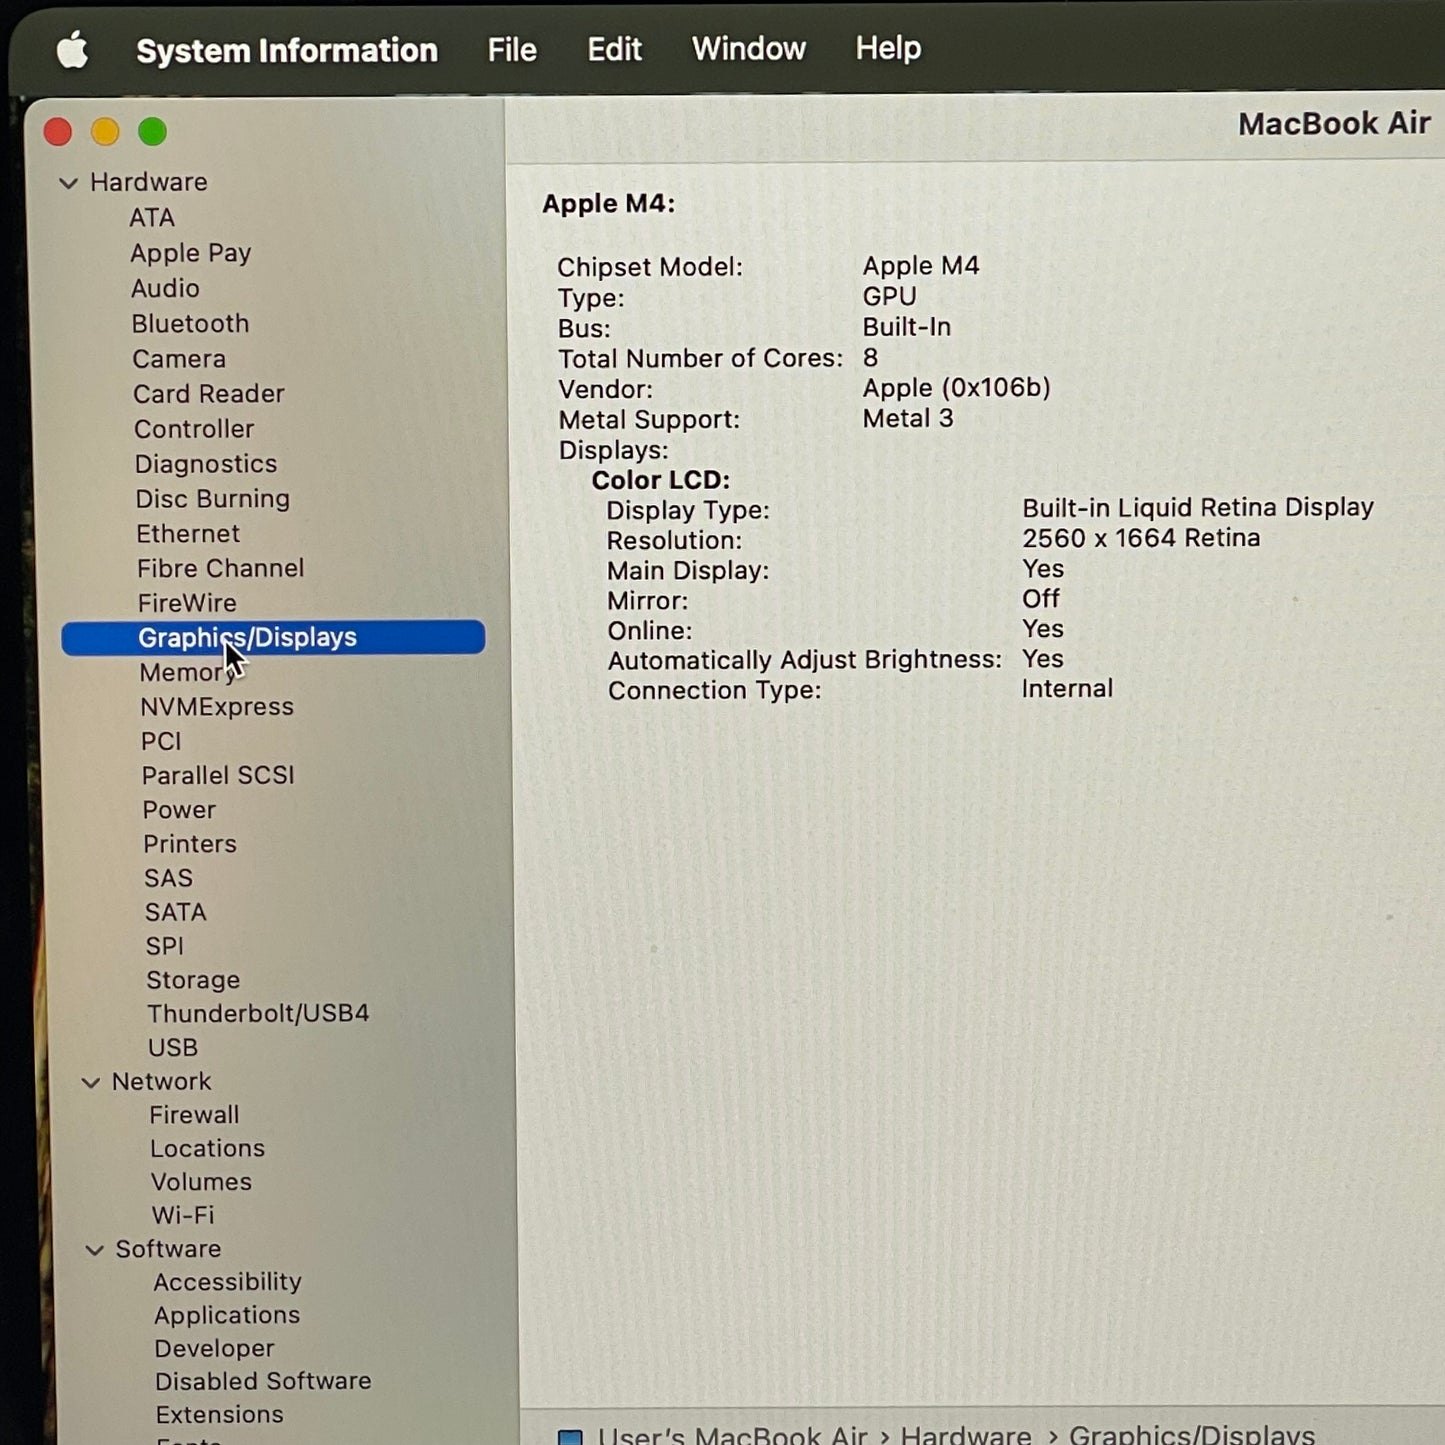Select Firewall under Network

click(x=194, y=1115)
